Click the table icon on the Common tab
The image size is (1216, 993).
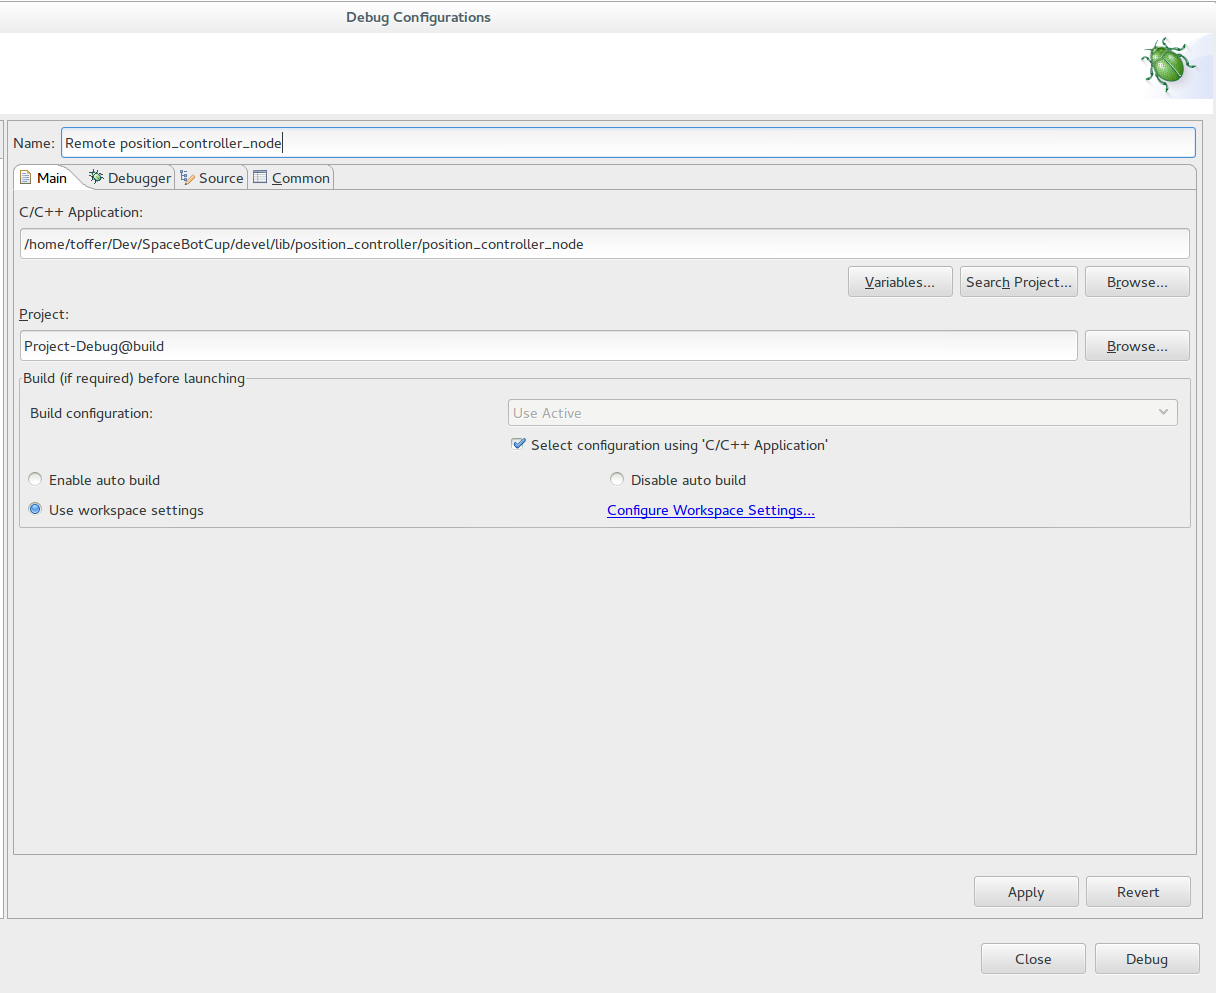point(260,177)
